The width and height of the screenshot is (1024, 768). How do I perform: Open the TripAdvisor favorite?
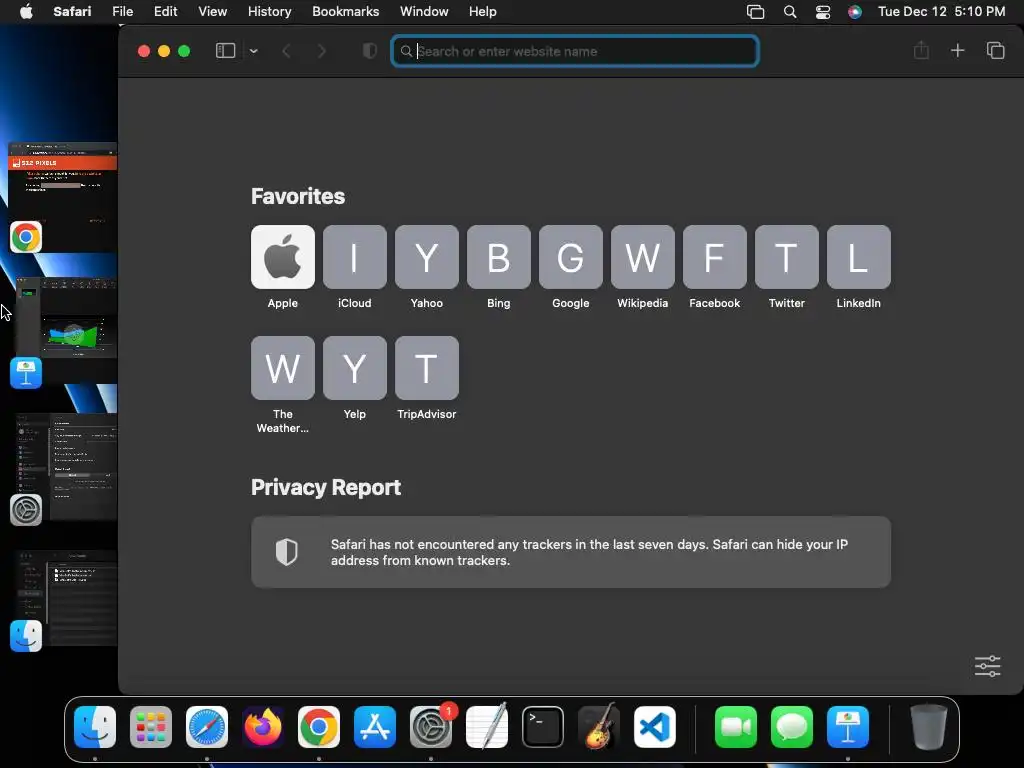pos(426,368)
